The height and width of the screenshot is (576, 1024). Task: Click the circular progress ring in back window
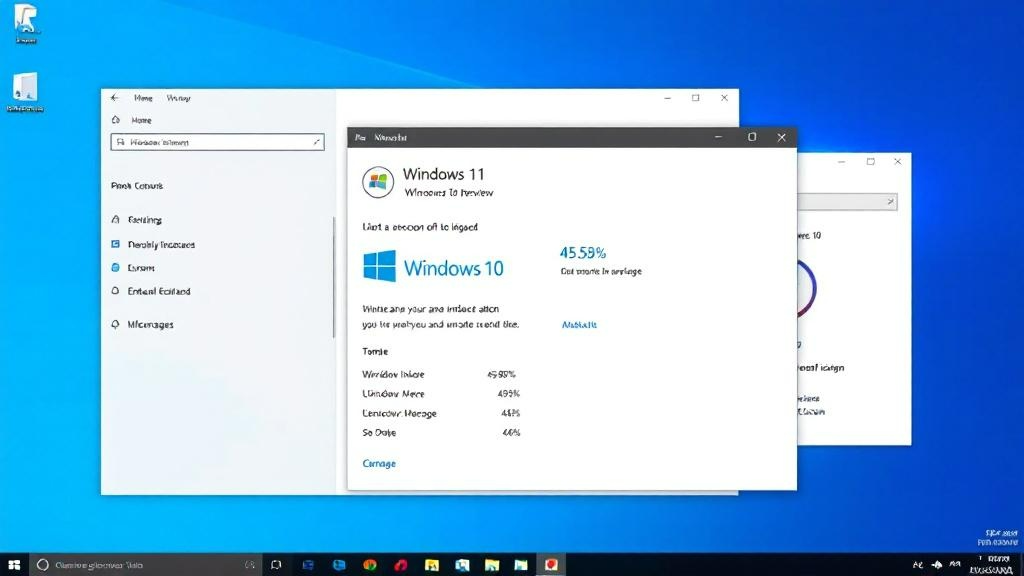coord(806,288)
